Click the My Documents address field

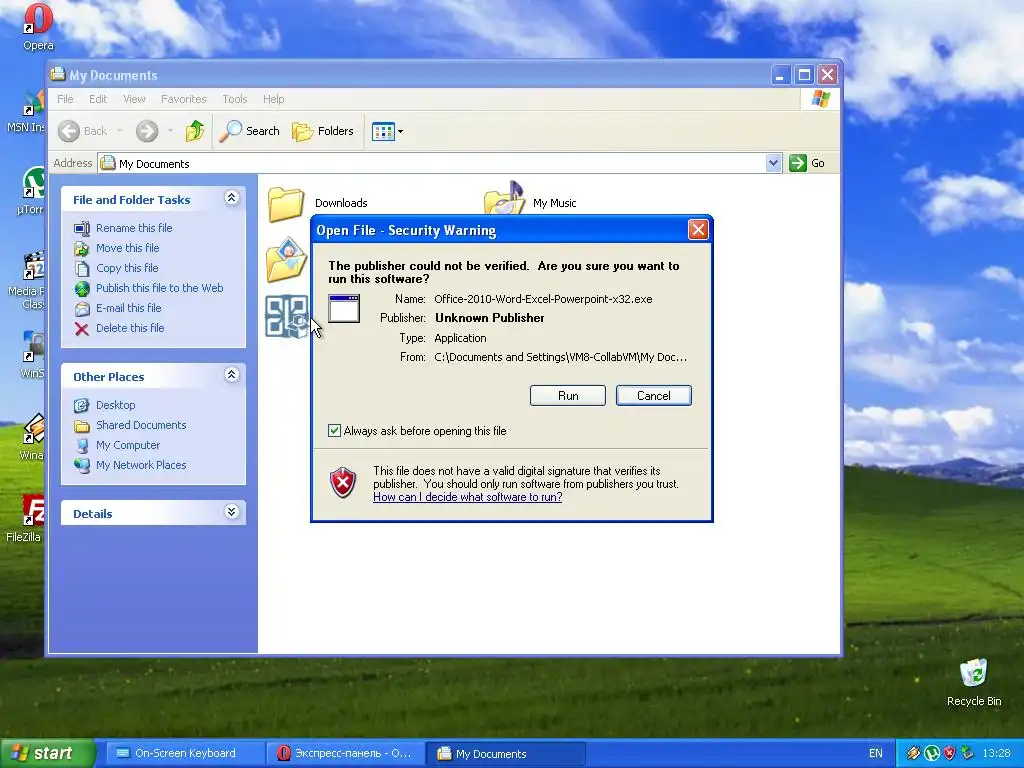tap(432, 163)
